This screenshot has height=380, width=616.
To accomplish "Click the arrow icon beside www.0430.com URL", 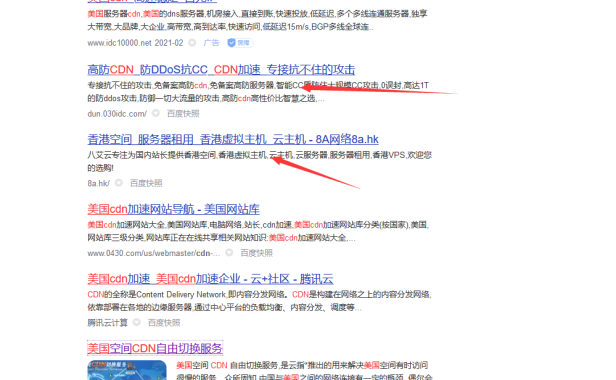I will 229,253.
